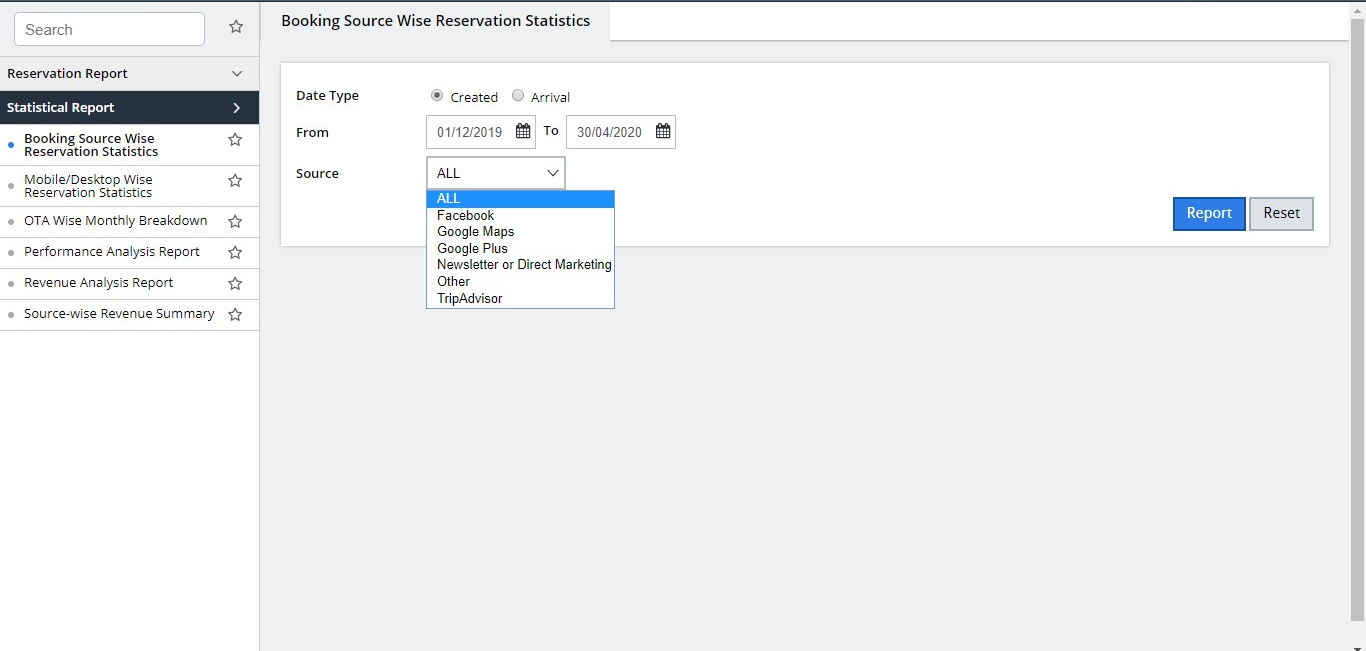
Task: Star the Revenue Analysis Report
Action: (235, 284)
